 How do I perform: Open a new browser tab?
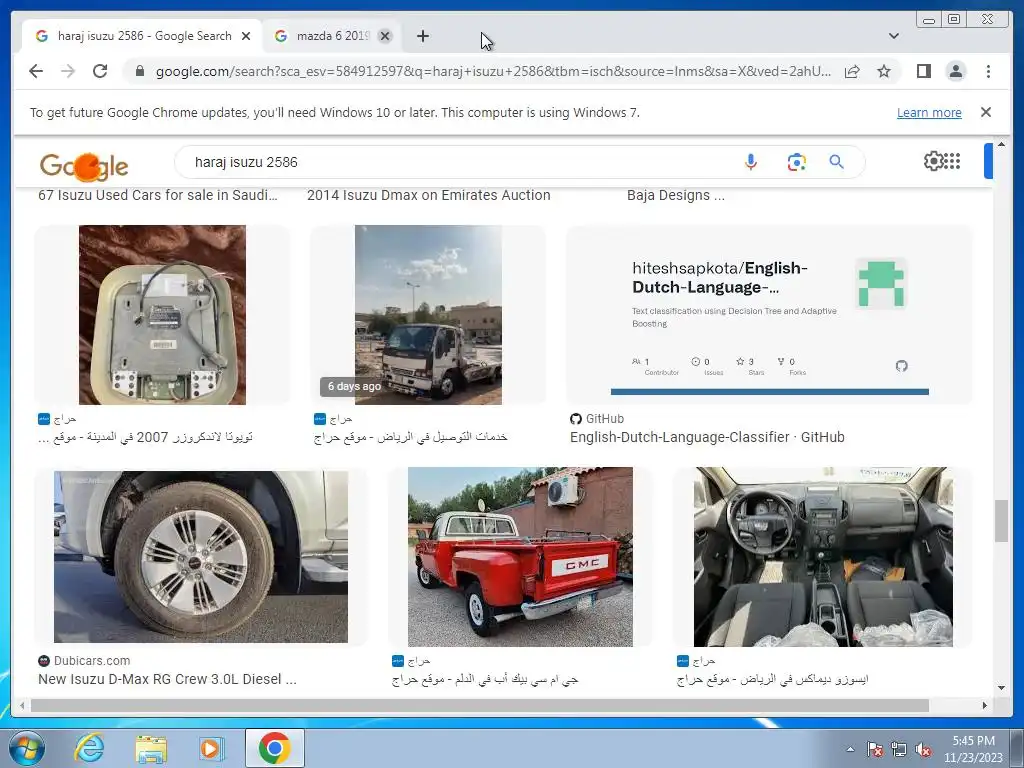[x=423, y=36]
